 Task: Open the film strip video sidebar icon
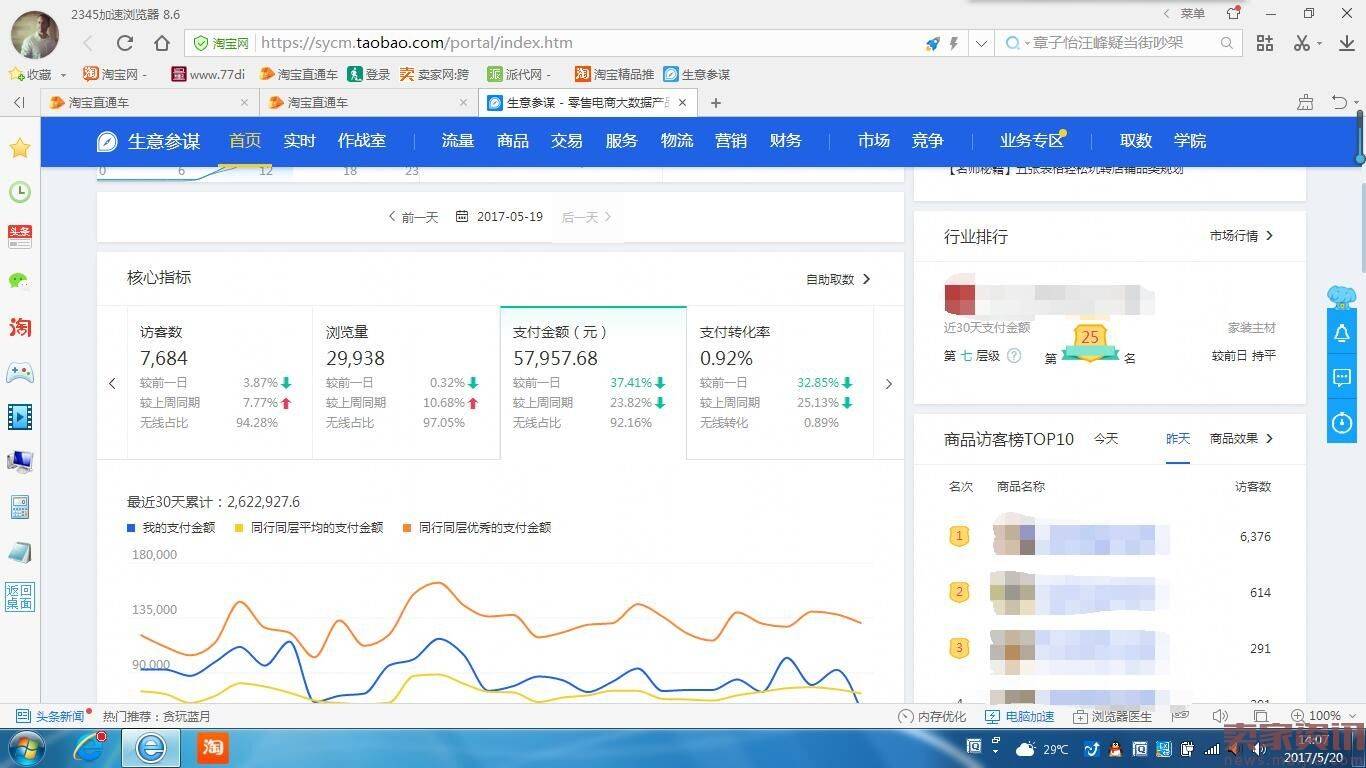[x=20, y=416]
